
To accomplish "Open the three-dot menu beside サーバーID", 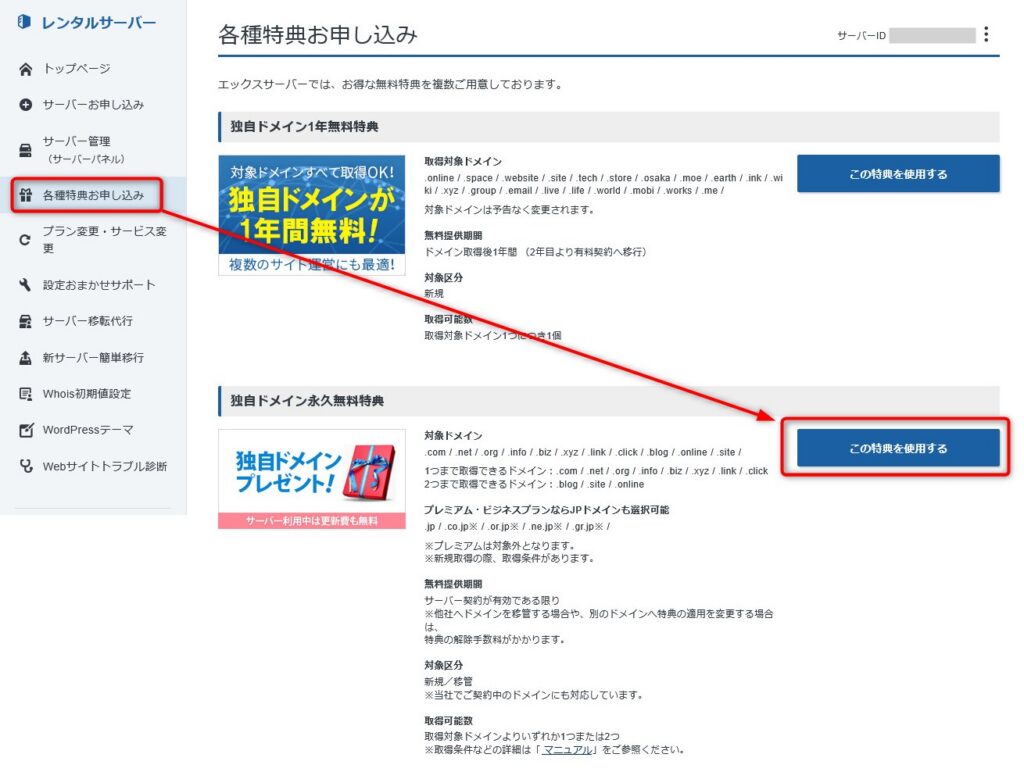I will coord(986,35).
